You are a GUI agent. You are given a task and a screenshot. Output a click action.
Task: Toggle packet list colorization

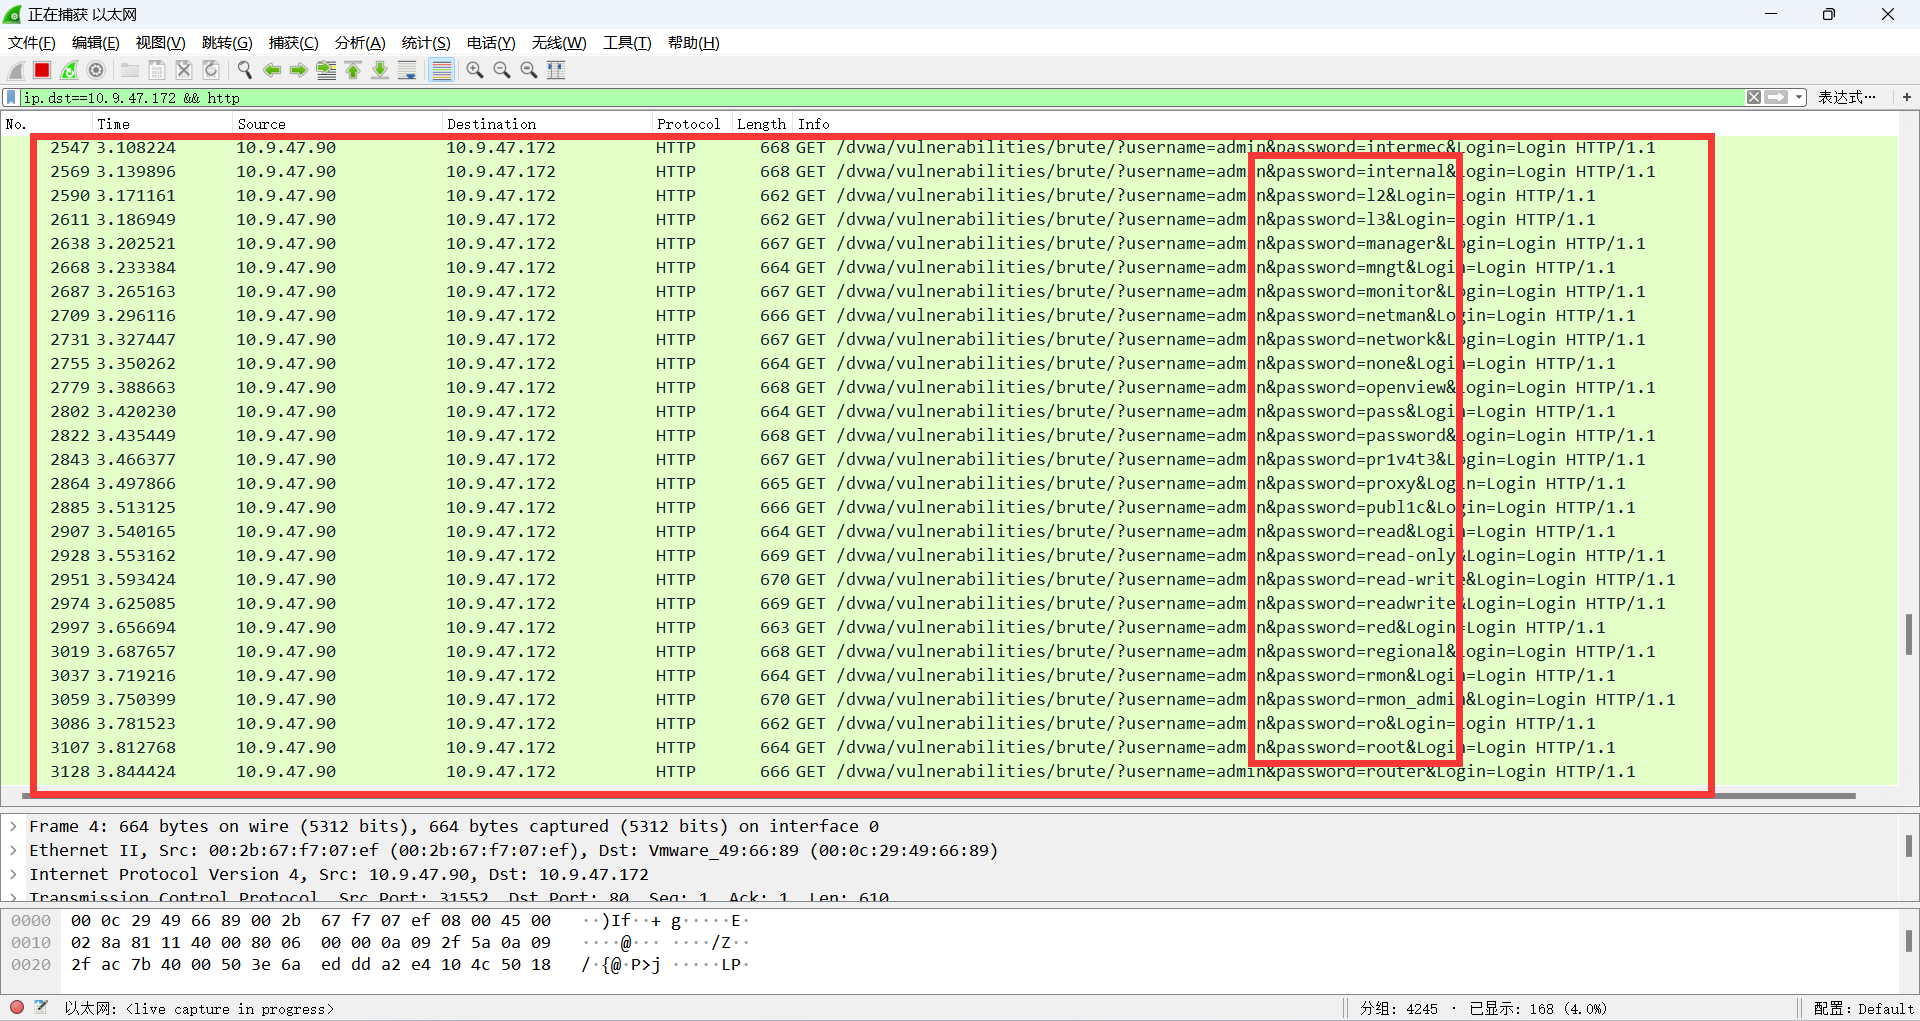pos(441,70)
